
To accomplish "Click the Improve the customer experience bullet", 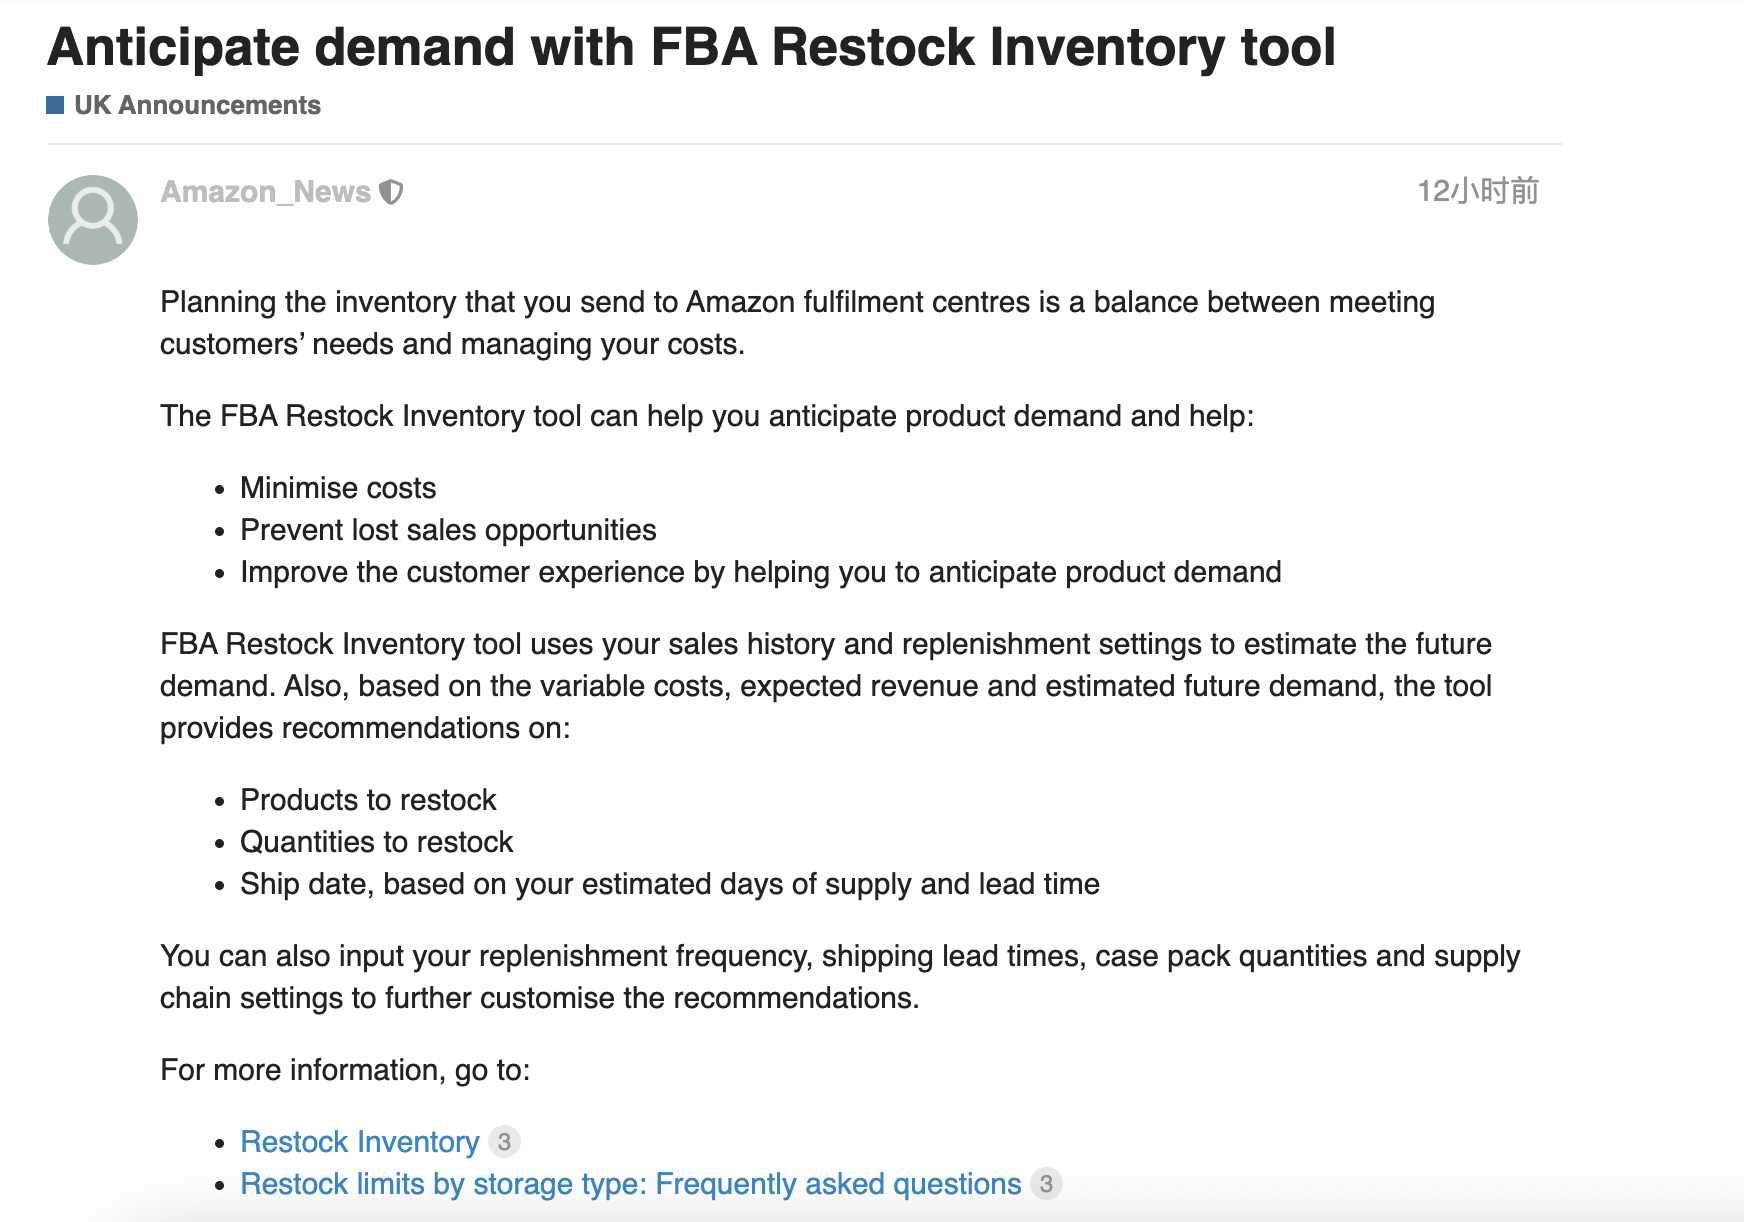I will [761, 572].
